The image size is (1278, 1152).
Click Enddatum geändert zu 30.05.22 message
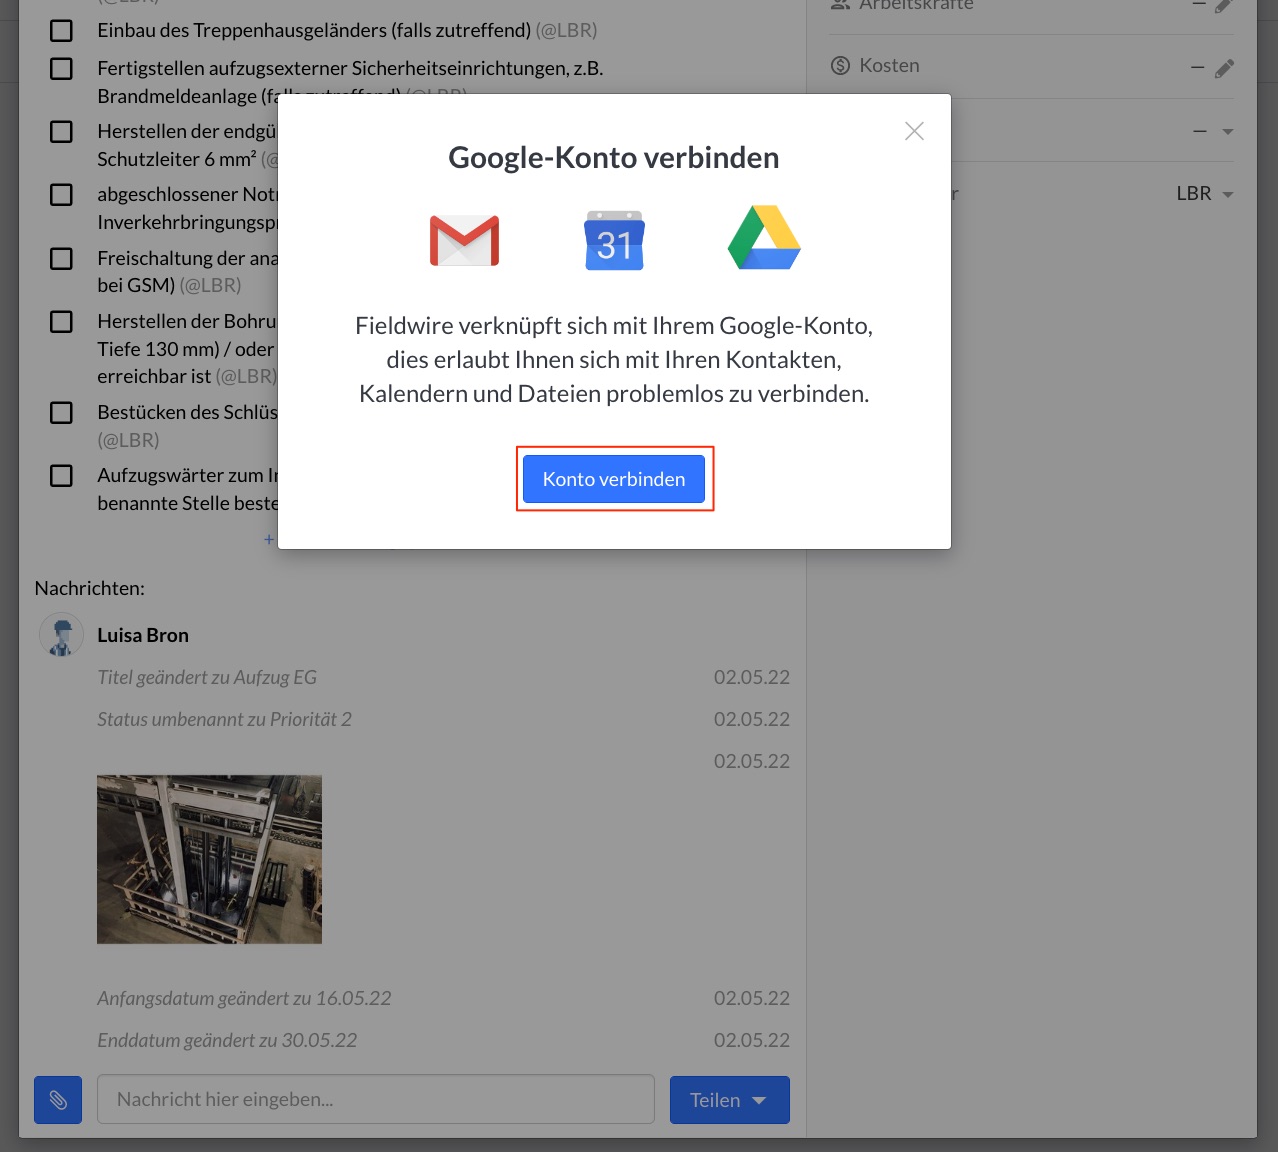point(227,1040)
